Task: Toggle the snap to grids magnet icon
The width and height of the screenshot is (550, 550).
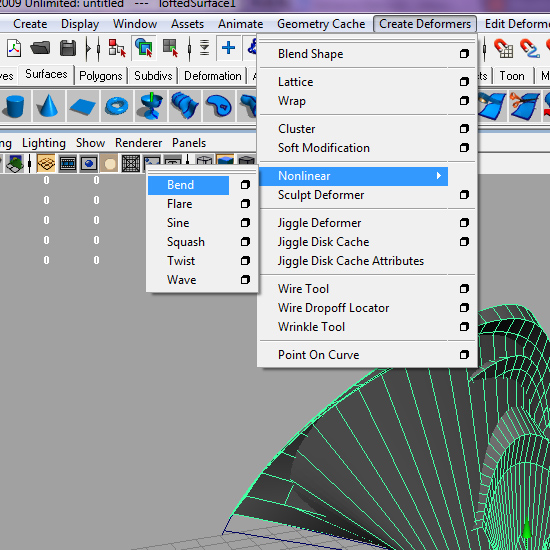Action: point(503,48)
